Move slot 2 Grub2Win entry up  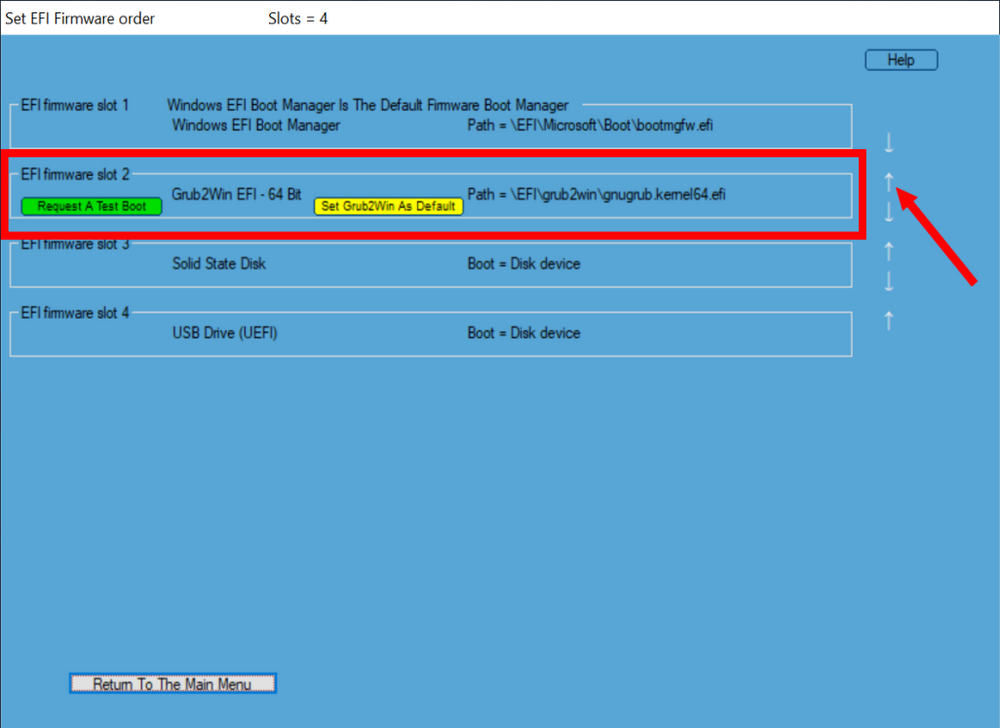pos(888,182)
